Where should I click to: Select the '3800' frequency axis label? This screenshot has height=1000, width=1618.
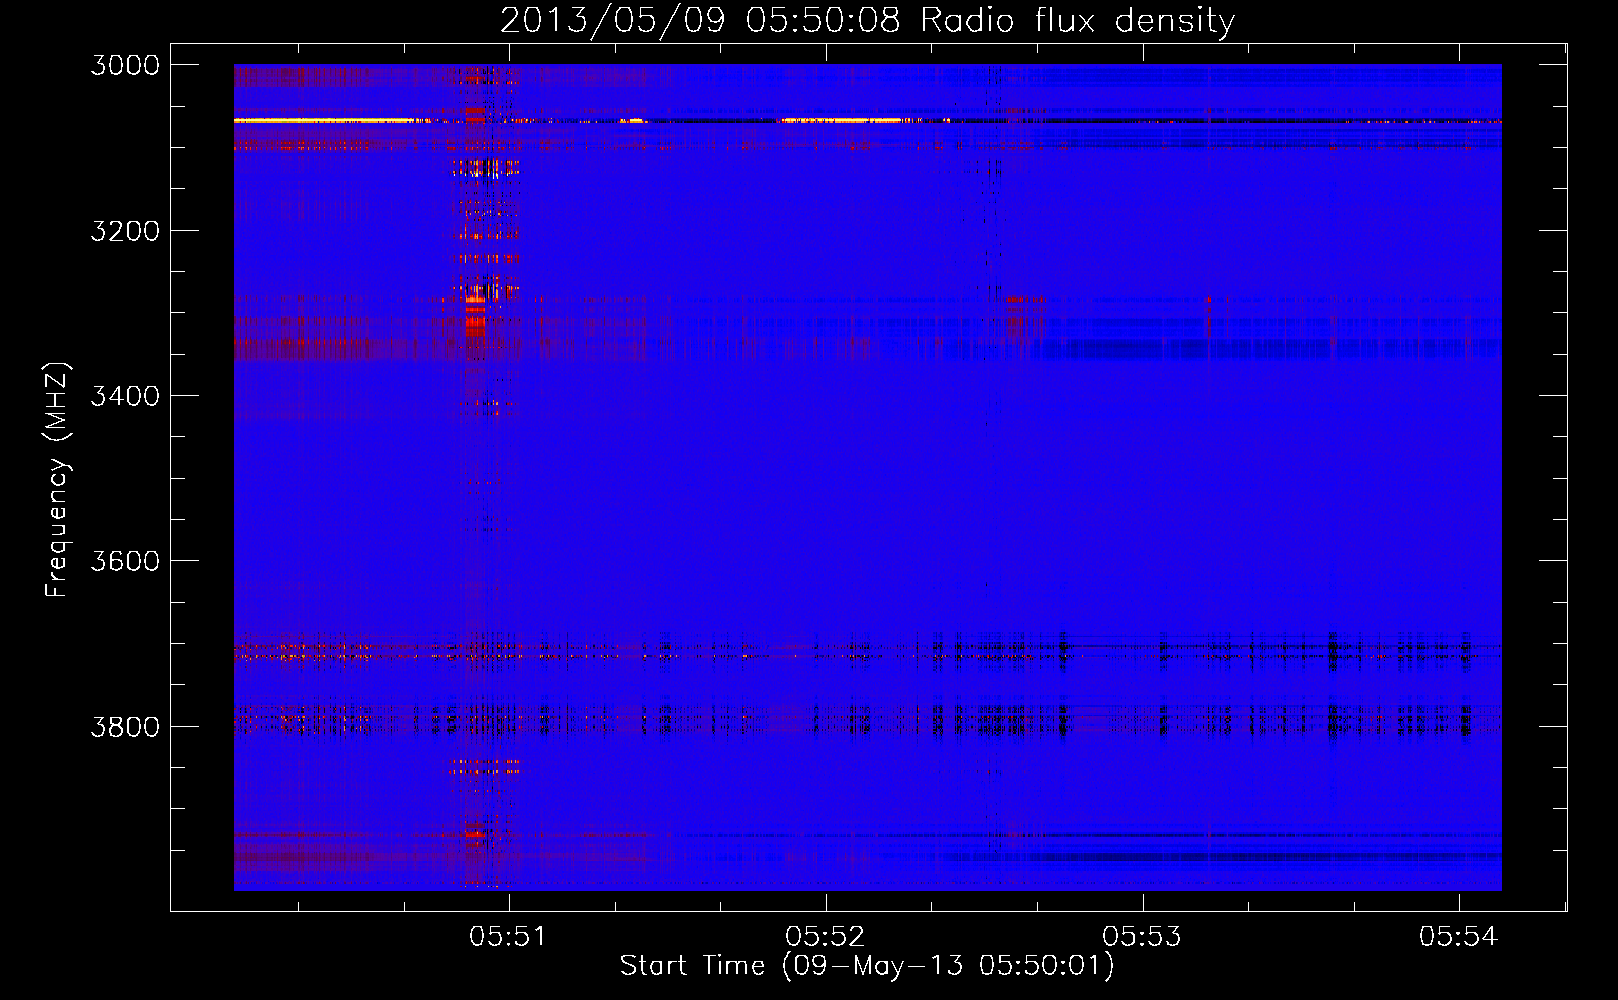tap(125, 726)
